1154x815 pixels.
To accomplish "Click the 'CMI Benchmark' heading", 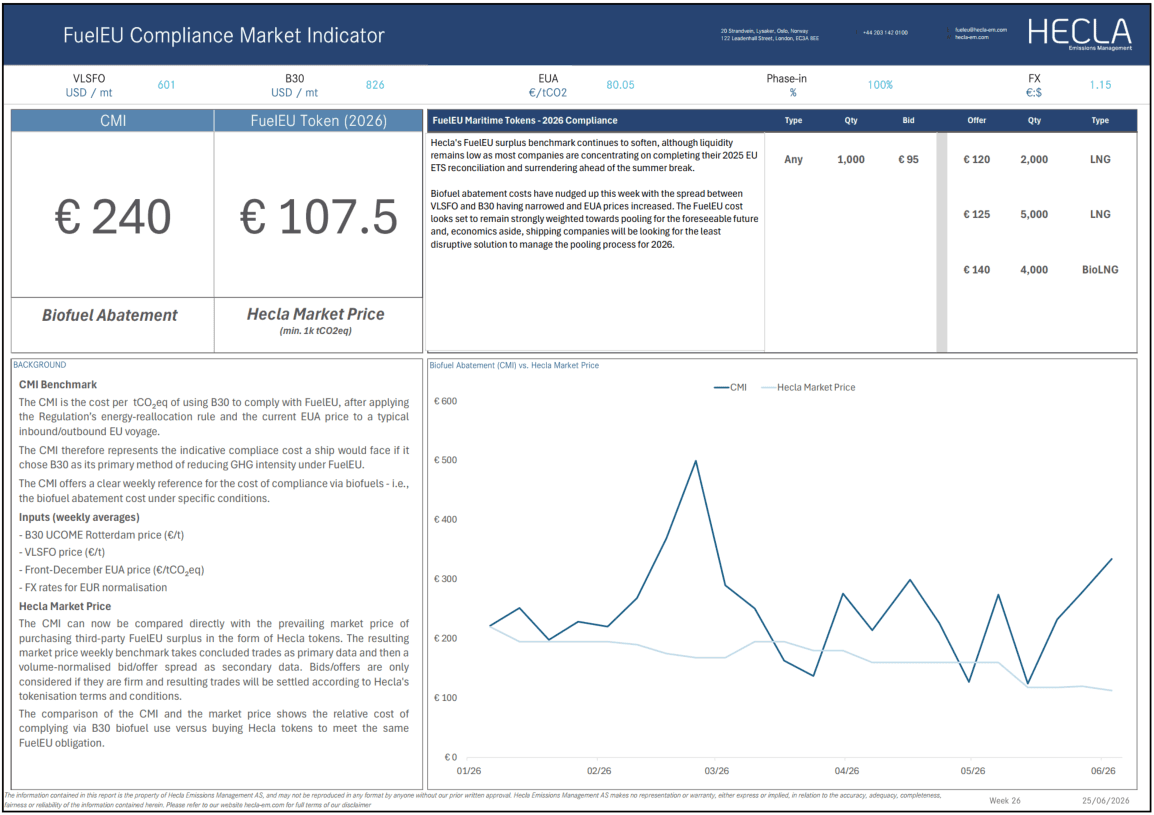I will click(x=58, y=384).
